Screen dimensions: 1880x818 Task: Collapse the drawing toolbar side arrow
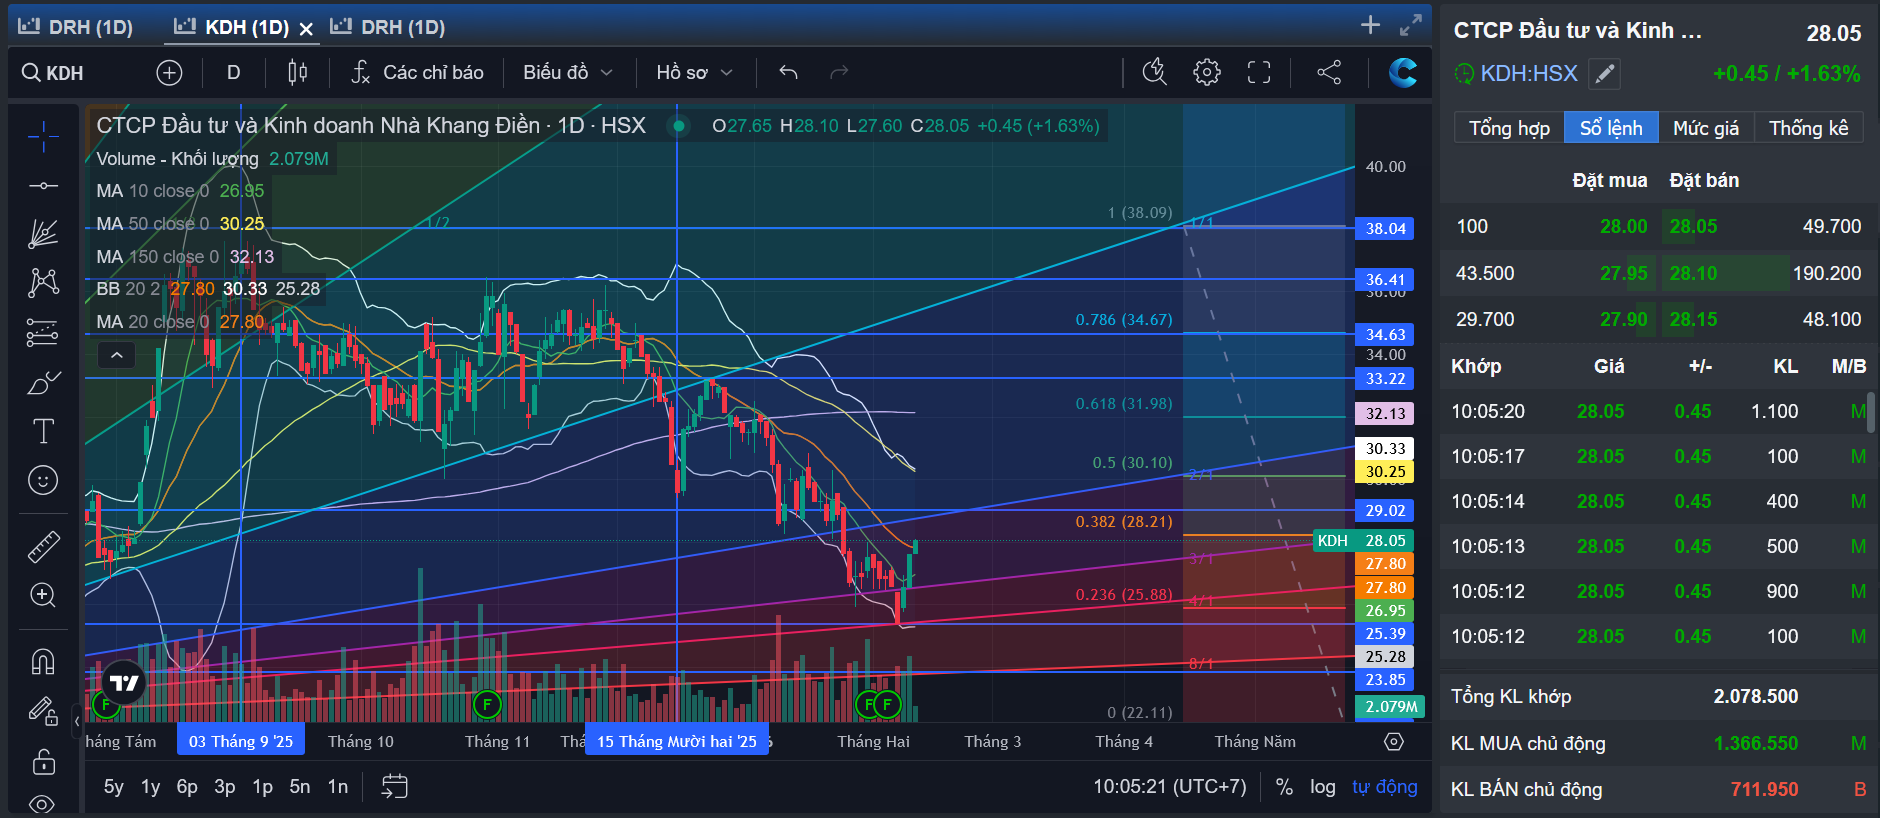(77, 720)
